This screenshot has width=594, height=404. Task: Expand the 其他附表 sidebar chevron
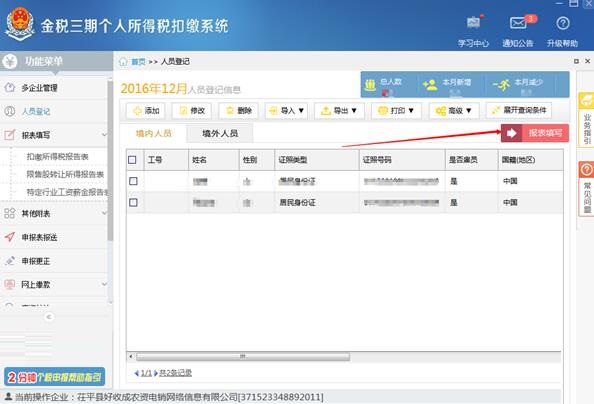click(104, 213)
